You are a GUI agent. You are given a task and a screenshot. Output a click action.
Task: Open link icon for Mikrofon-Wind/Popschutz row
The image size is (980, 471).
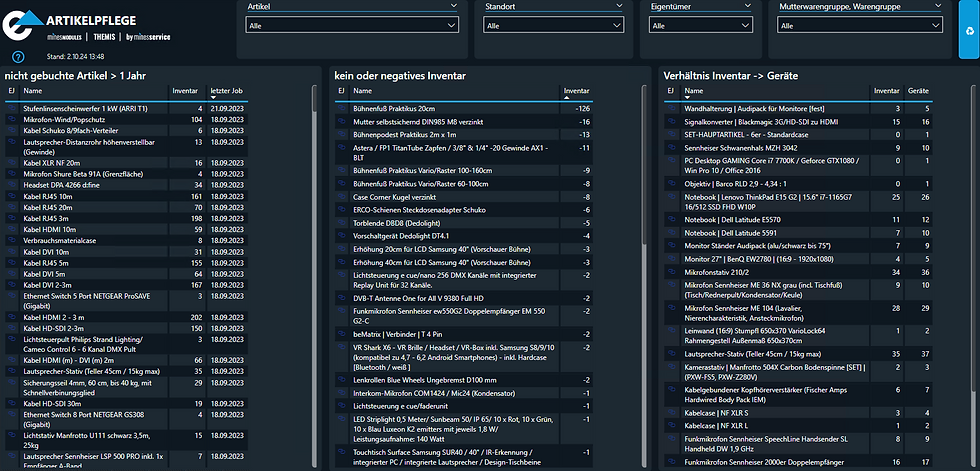[x=11, y=119]
